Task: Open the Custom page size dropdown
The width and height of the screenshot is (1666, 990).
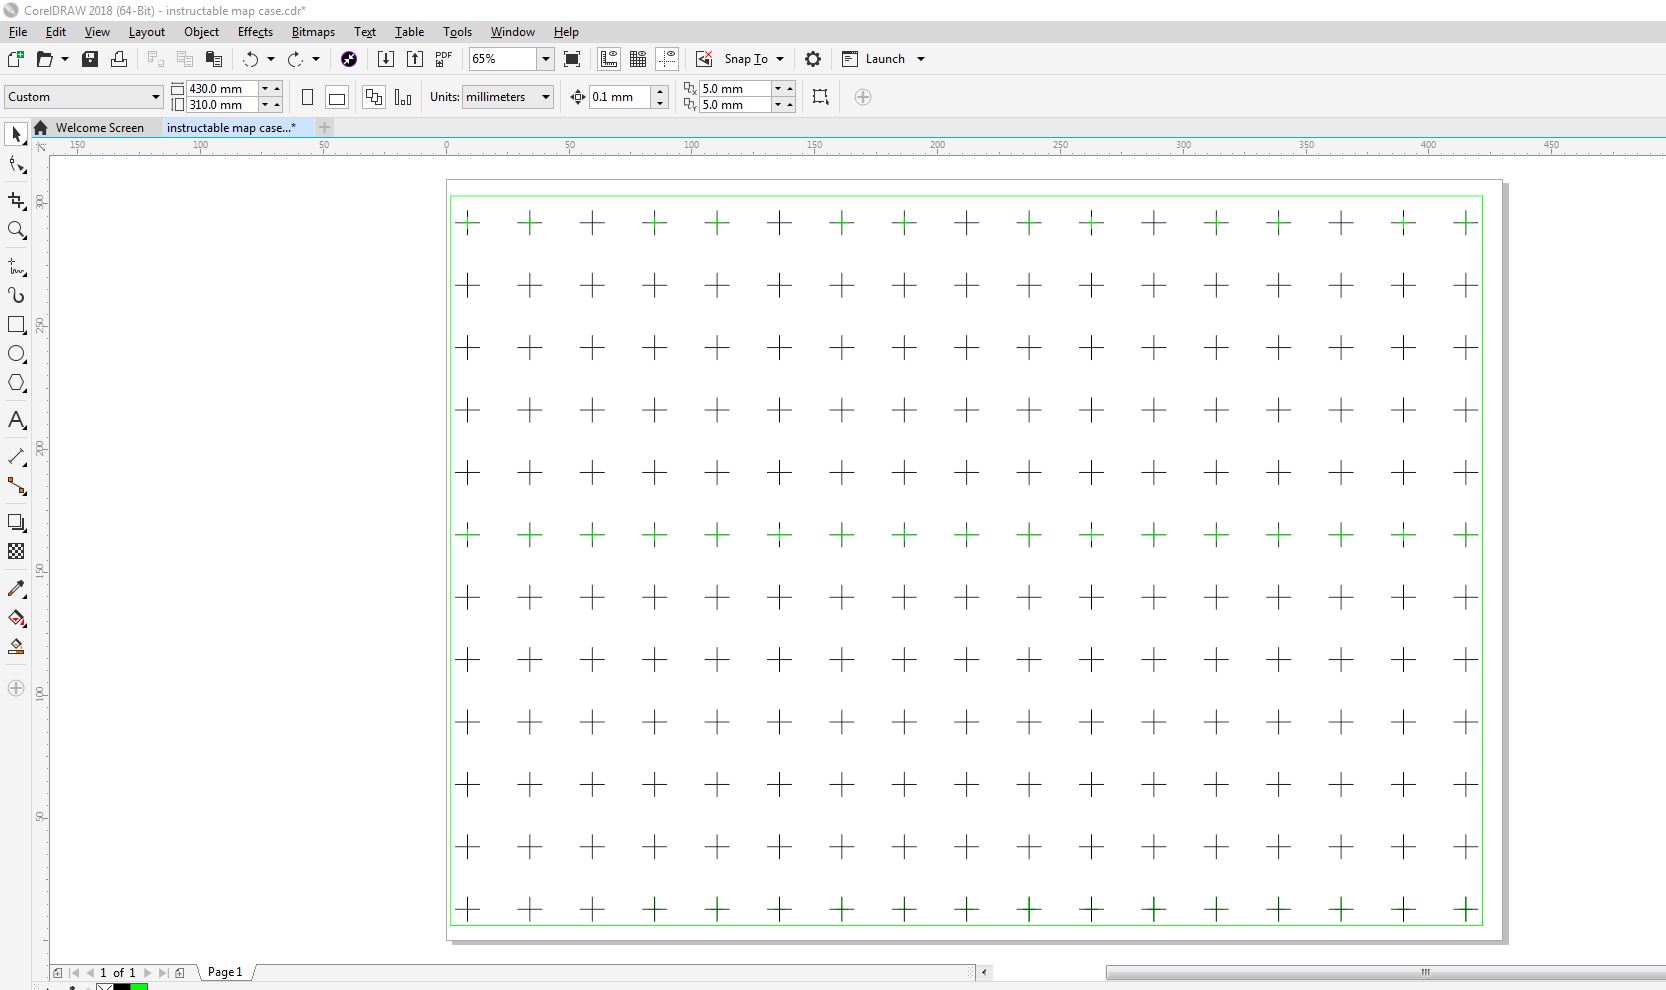Action: [x=84, y=97]
